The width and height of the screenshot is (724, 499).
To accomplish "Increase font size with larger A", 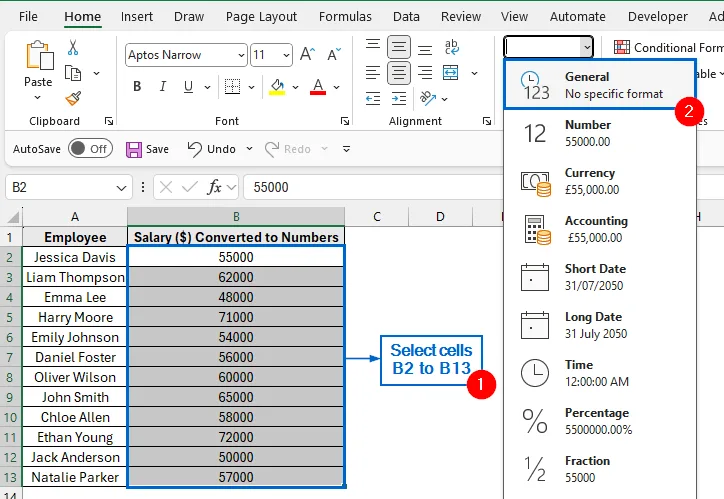I will pyautogui.click(x=307, y=54).
